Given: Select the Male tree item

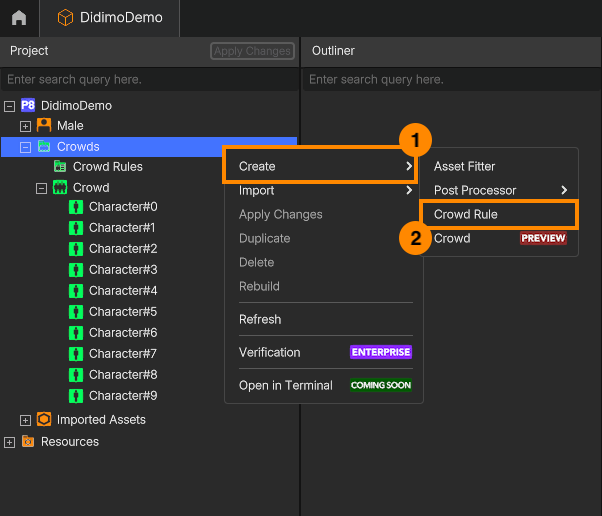Looking at the screenshot, I should (x=70, y=126).
